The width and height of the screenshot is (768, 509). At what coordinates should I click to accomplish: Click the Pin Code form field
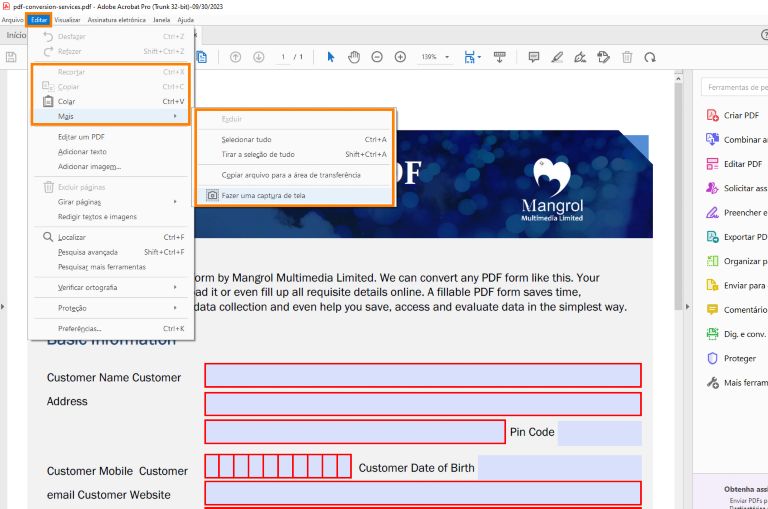[600, 433]
